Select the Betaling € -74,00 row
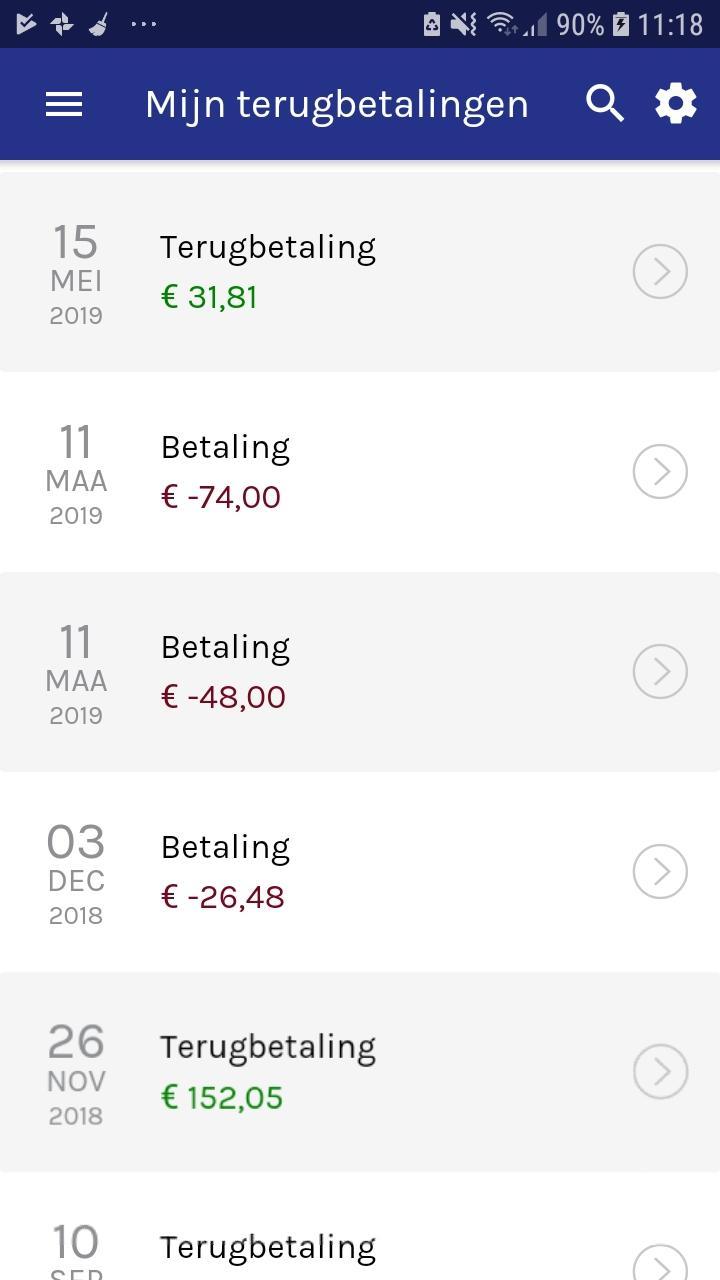Screen dimensions: 720x1280 coord(360,471)
